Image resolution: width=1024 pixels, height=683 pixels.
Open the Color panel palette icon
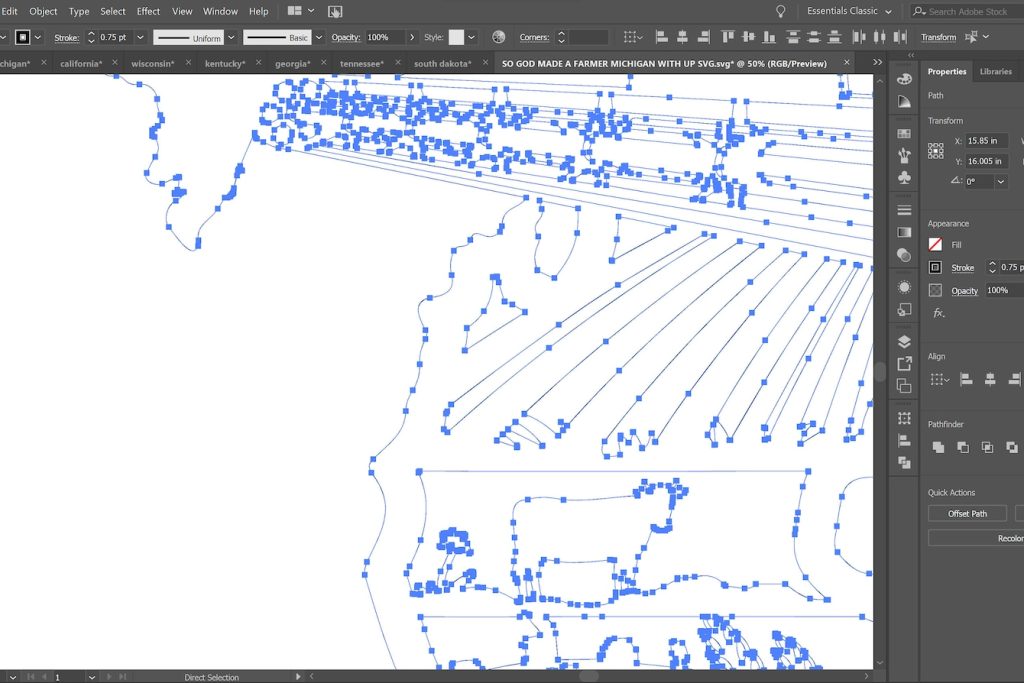[x=904, y=79]
